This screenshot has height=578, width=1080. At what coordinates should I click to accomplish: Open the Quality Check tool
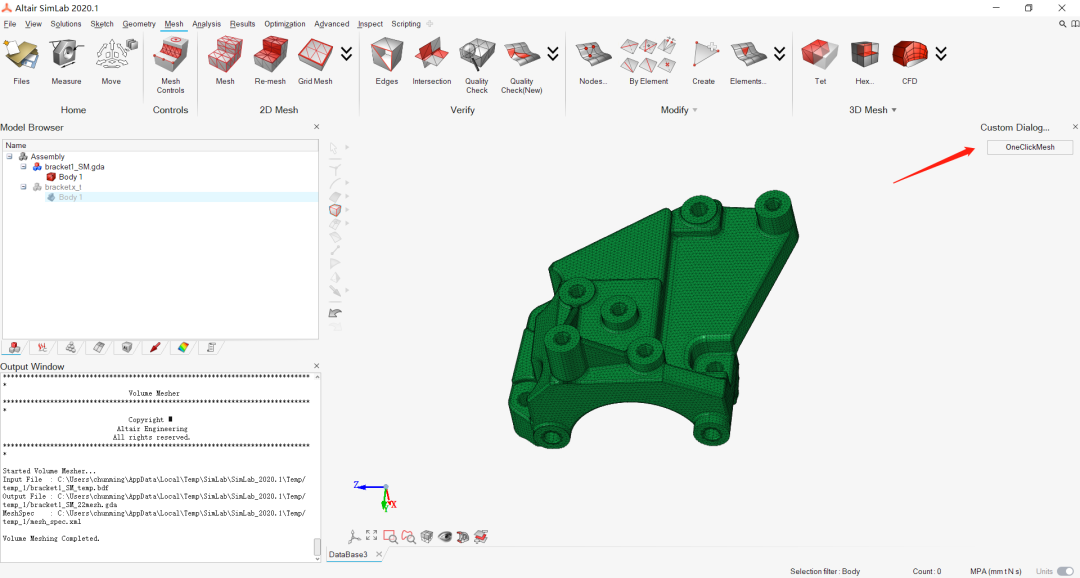coord(477,66)
